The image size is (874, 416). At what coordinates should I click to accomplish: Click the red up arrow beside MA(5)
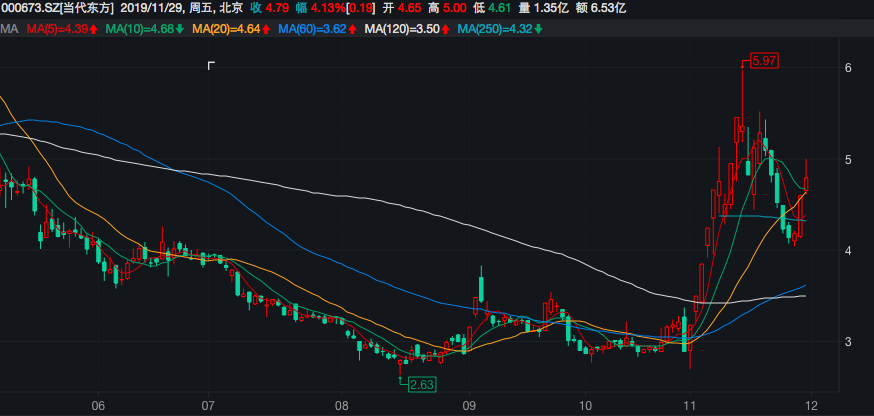tap(93, 29)
